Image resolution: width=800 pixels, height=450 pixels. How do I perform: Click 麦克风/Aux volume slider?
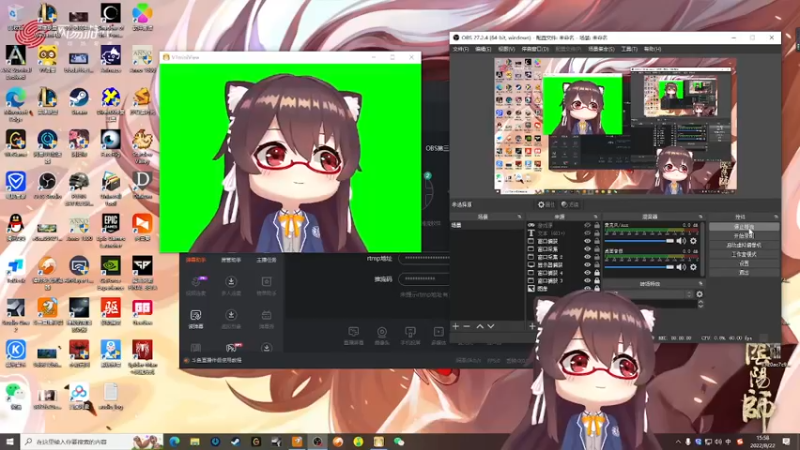pyautogui.click(x=639, y=241)
